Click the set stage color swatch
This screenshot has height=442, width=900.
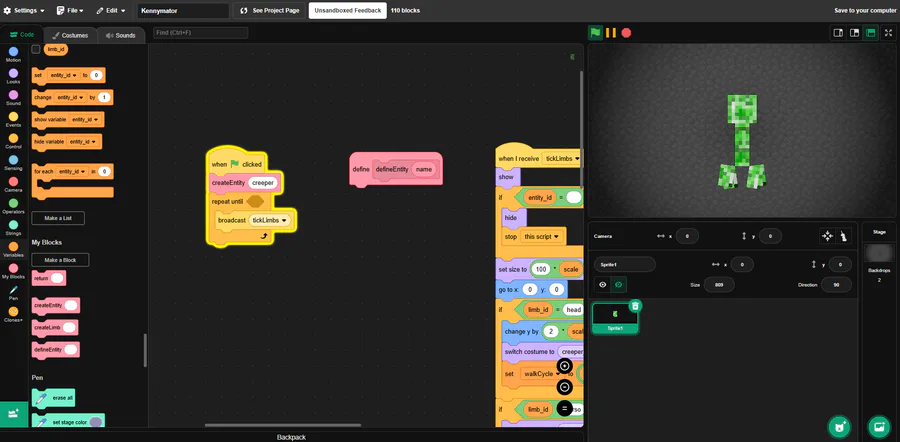[x=96, y=422]
